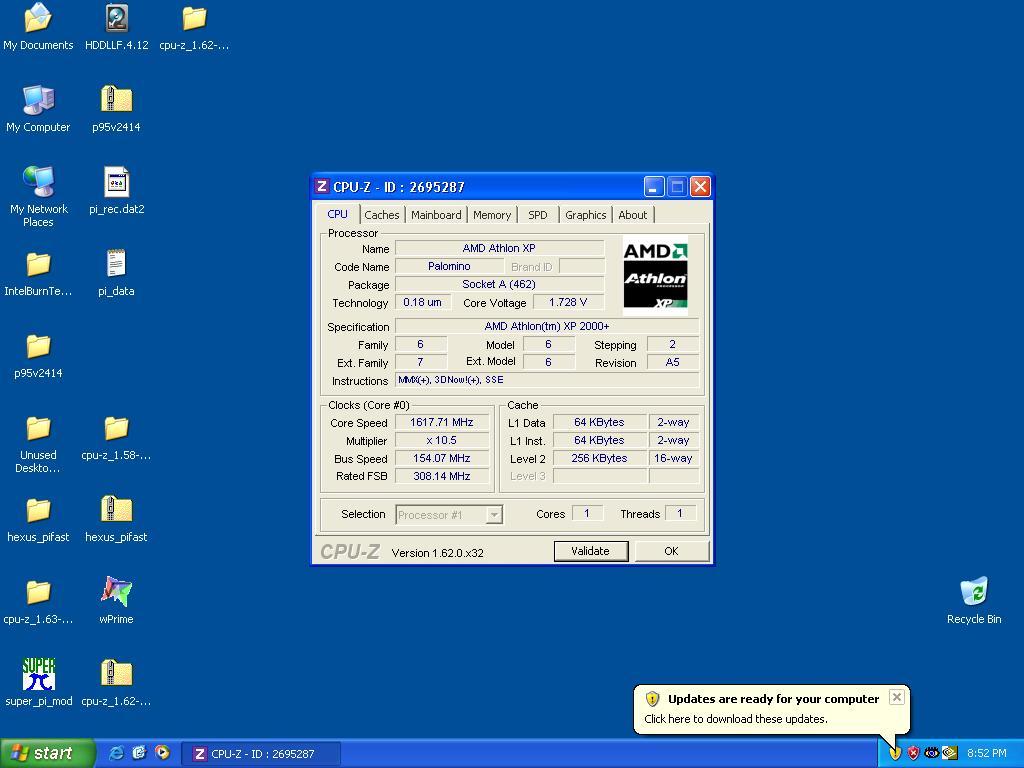Click the Code Name value Palomino
This screenshot has height=768, width=1024.
(x=449, y=266)
